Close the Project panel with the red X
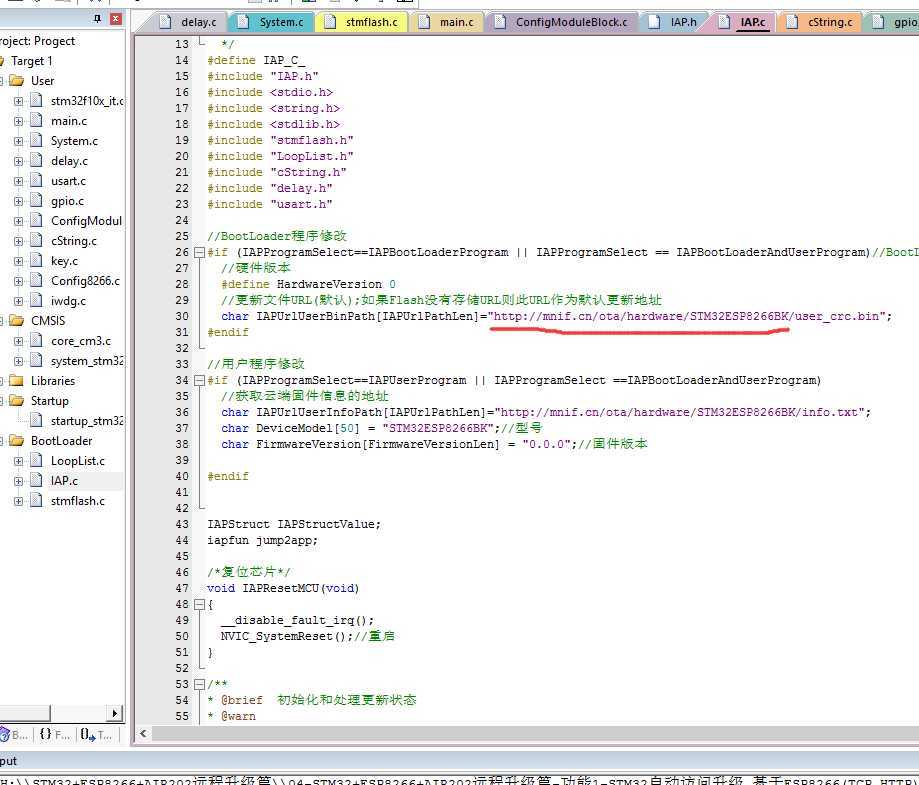 (x=115, y=19)
